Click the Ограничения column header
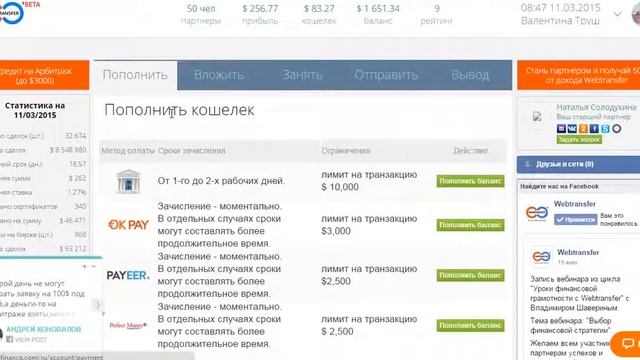This screenshot has height=360, width=640. (x=346, y=151)
